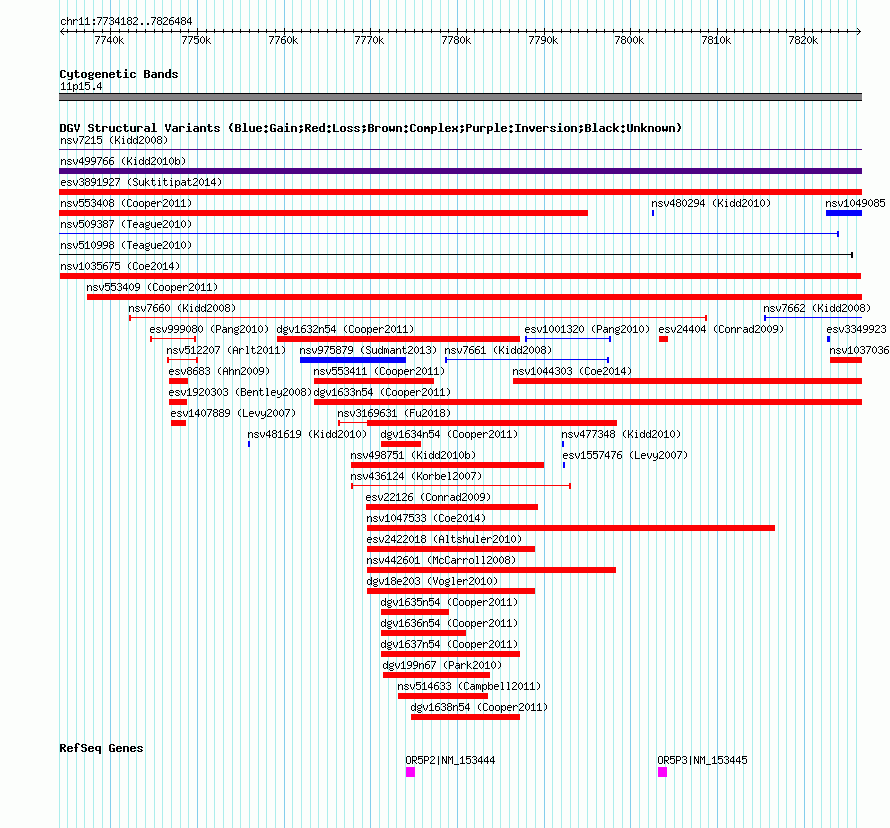Open nsv498751 (Kidd2010b) variant
The width and height of the screenshot is (890, 828).
point(413,455)
